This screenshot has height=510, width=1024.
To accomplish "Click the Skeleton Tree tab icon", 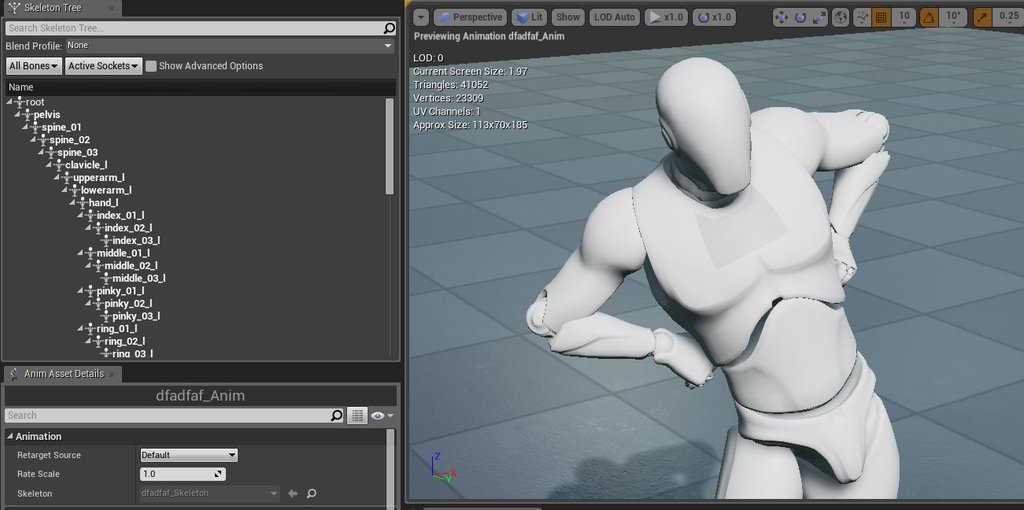I will (x=14, y=8).
